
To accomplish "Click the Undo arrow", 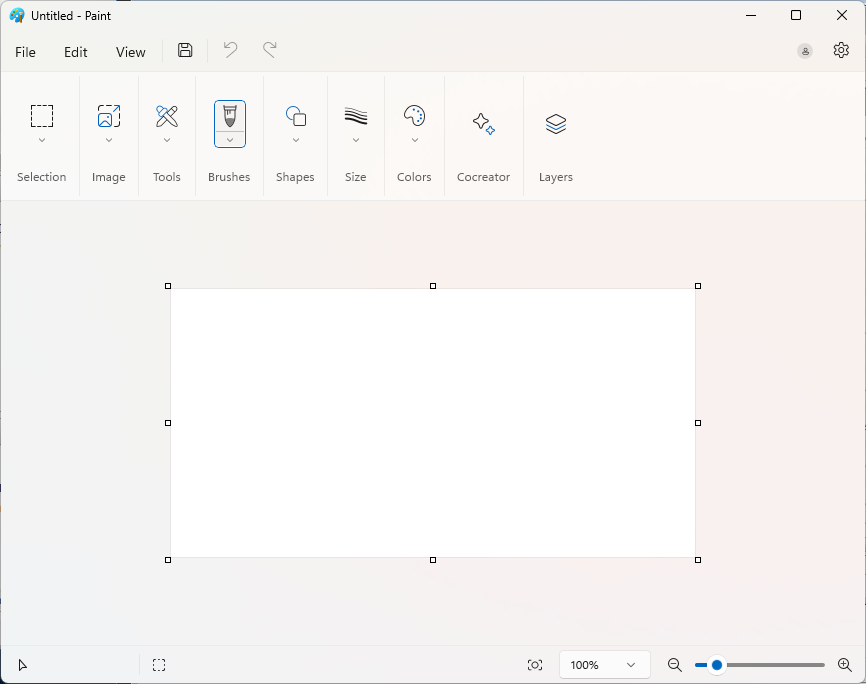I will [230, 50].
